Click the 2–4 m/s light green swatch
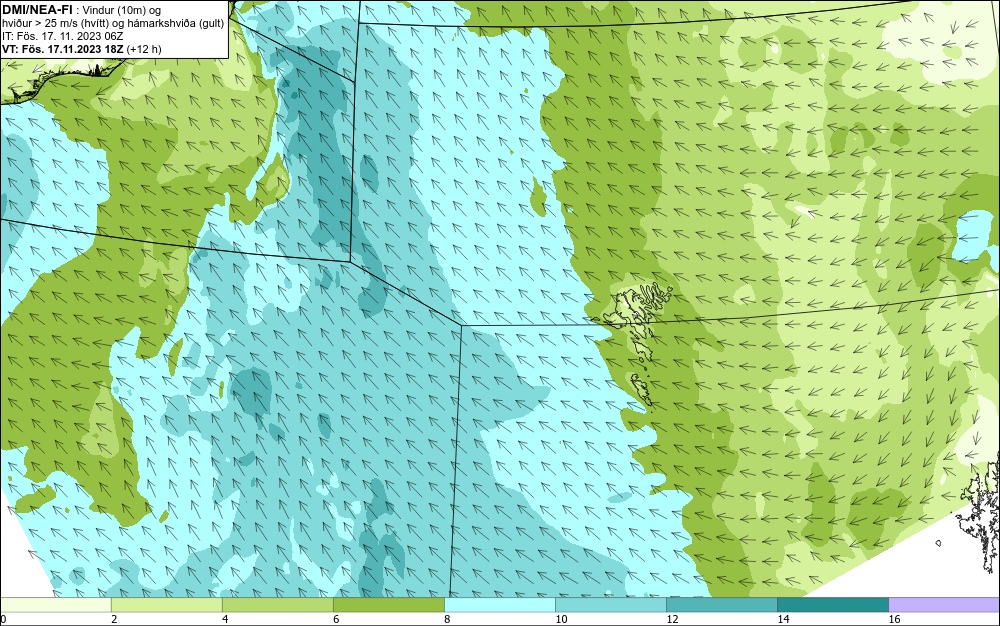The height and width of the screenshot is (626, 1000). tap(166, 605)
